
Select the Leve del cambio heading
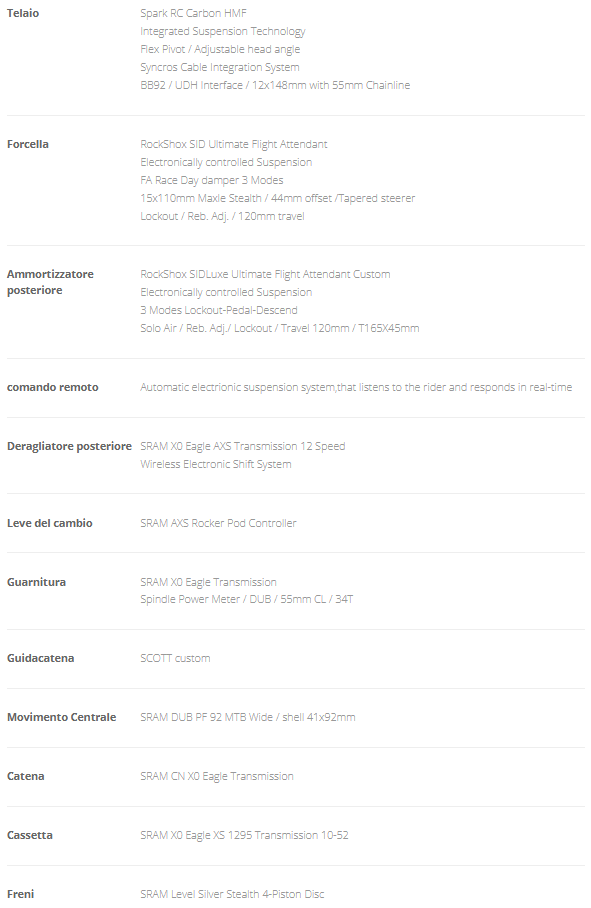(50, 523)
